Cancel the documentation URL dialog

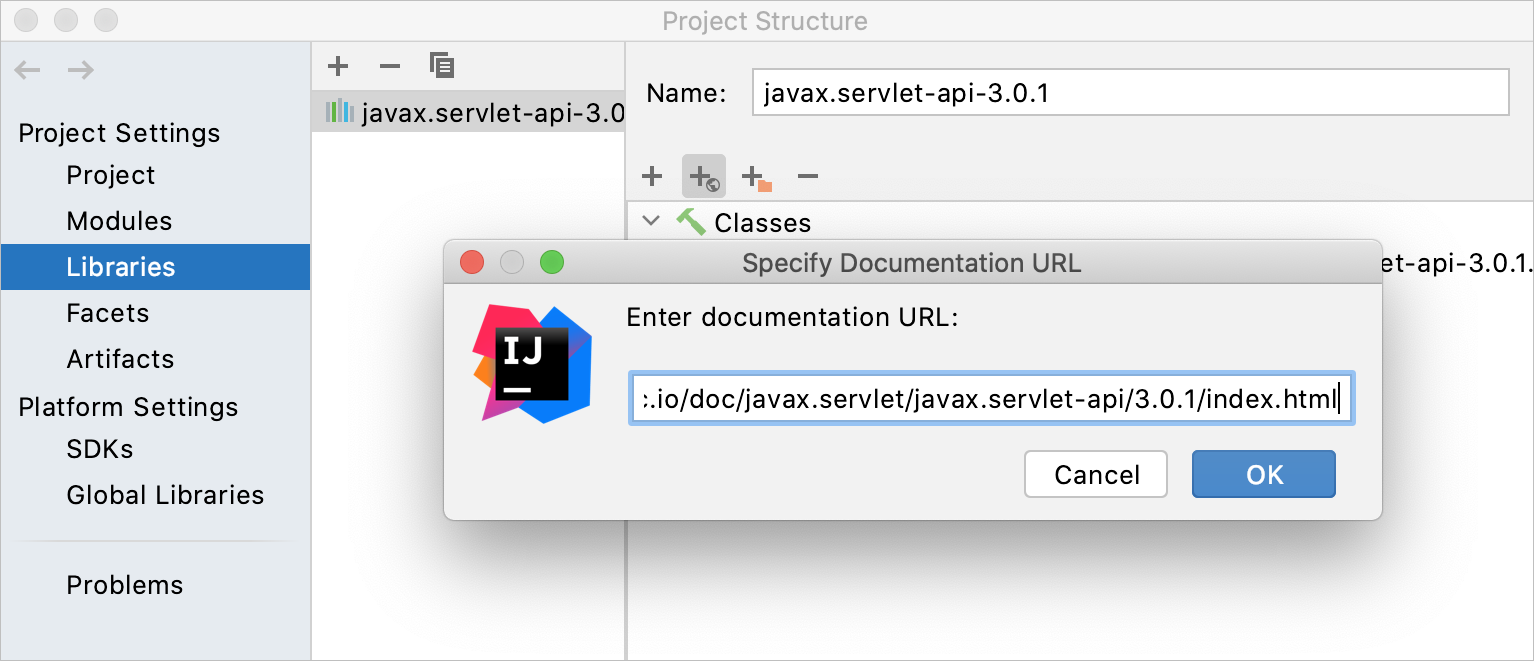click(1096, 474)
